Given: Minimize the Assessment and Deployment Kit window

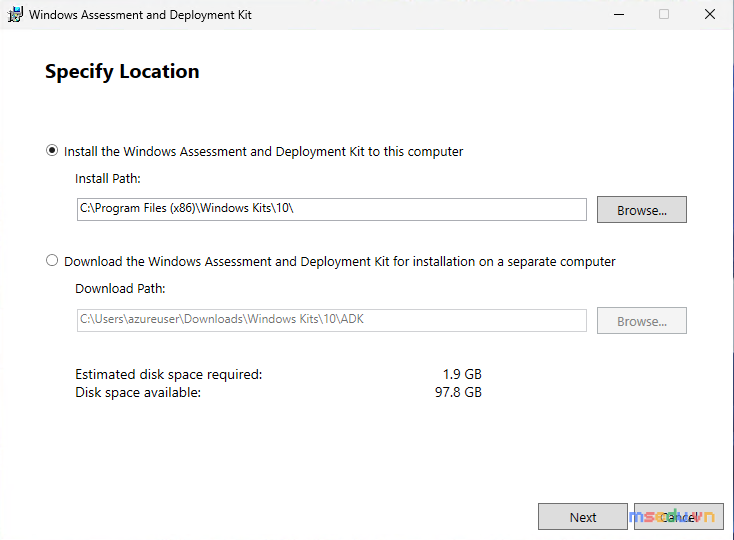Looking at the screenshot, I should (619, 15).
